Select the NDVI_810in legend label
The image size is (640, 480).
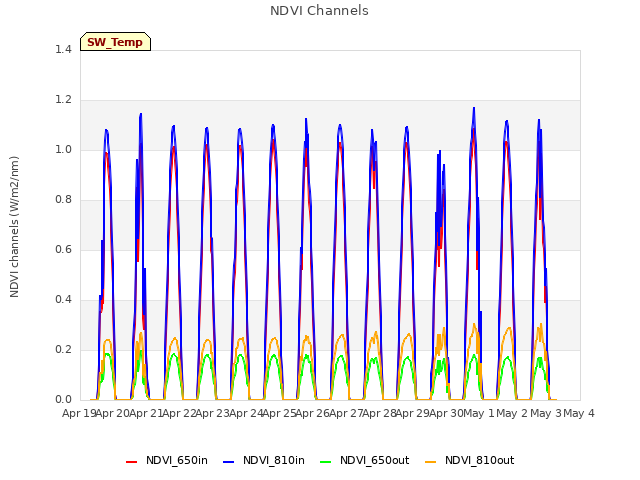274,461
